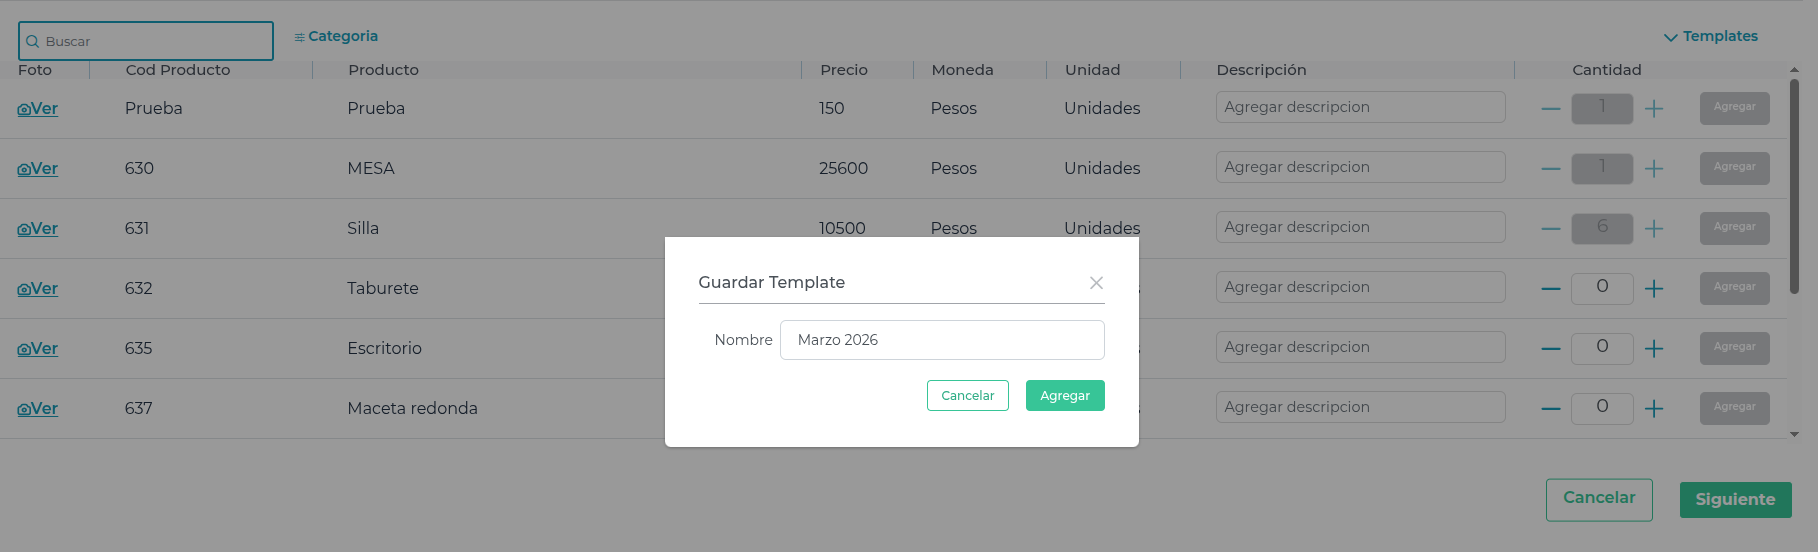
Task: Click Agregar in the template dialog
Action: [x=1064, y=396]
